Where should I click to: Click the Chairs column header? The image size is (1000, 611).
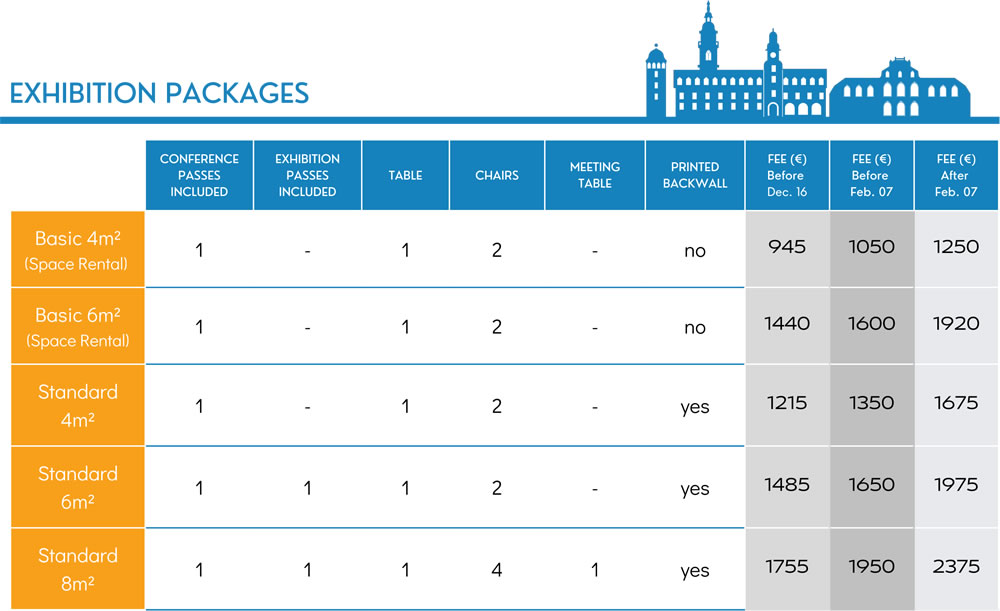click(497, 175)
